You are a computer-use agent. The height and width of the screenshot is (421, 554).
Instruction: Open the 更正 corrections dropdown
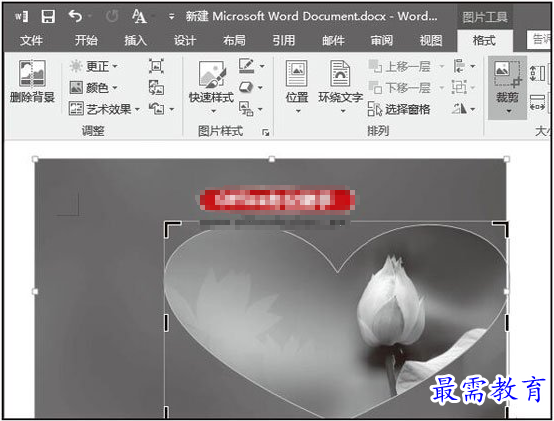pyautogui.click(x=93, y=66)
